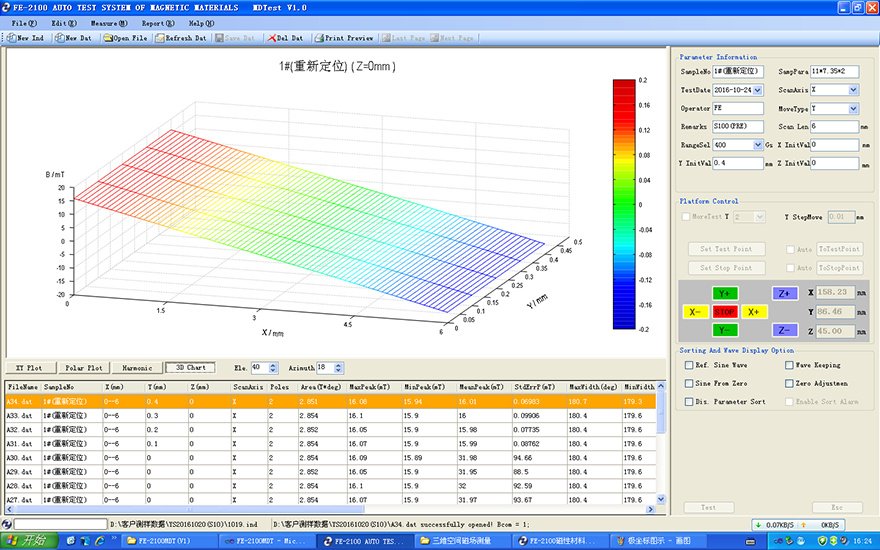Move platform with green Y+ button
880x550 pixels.
725,294
